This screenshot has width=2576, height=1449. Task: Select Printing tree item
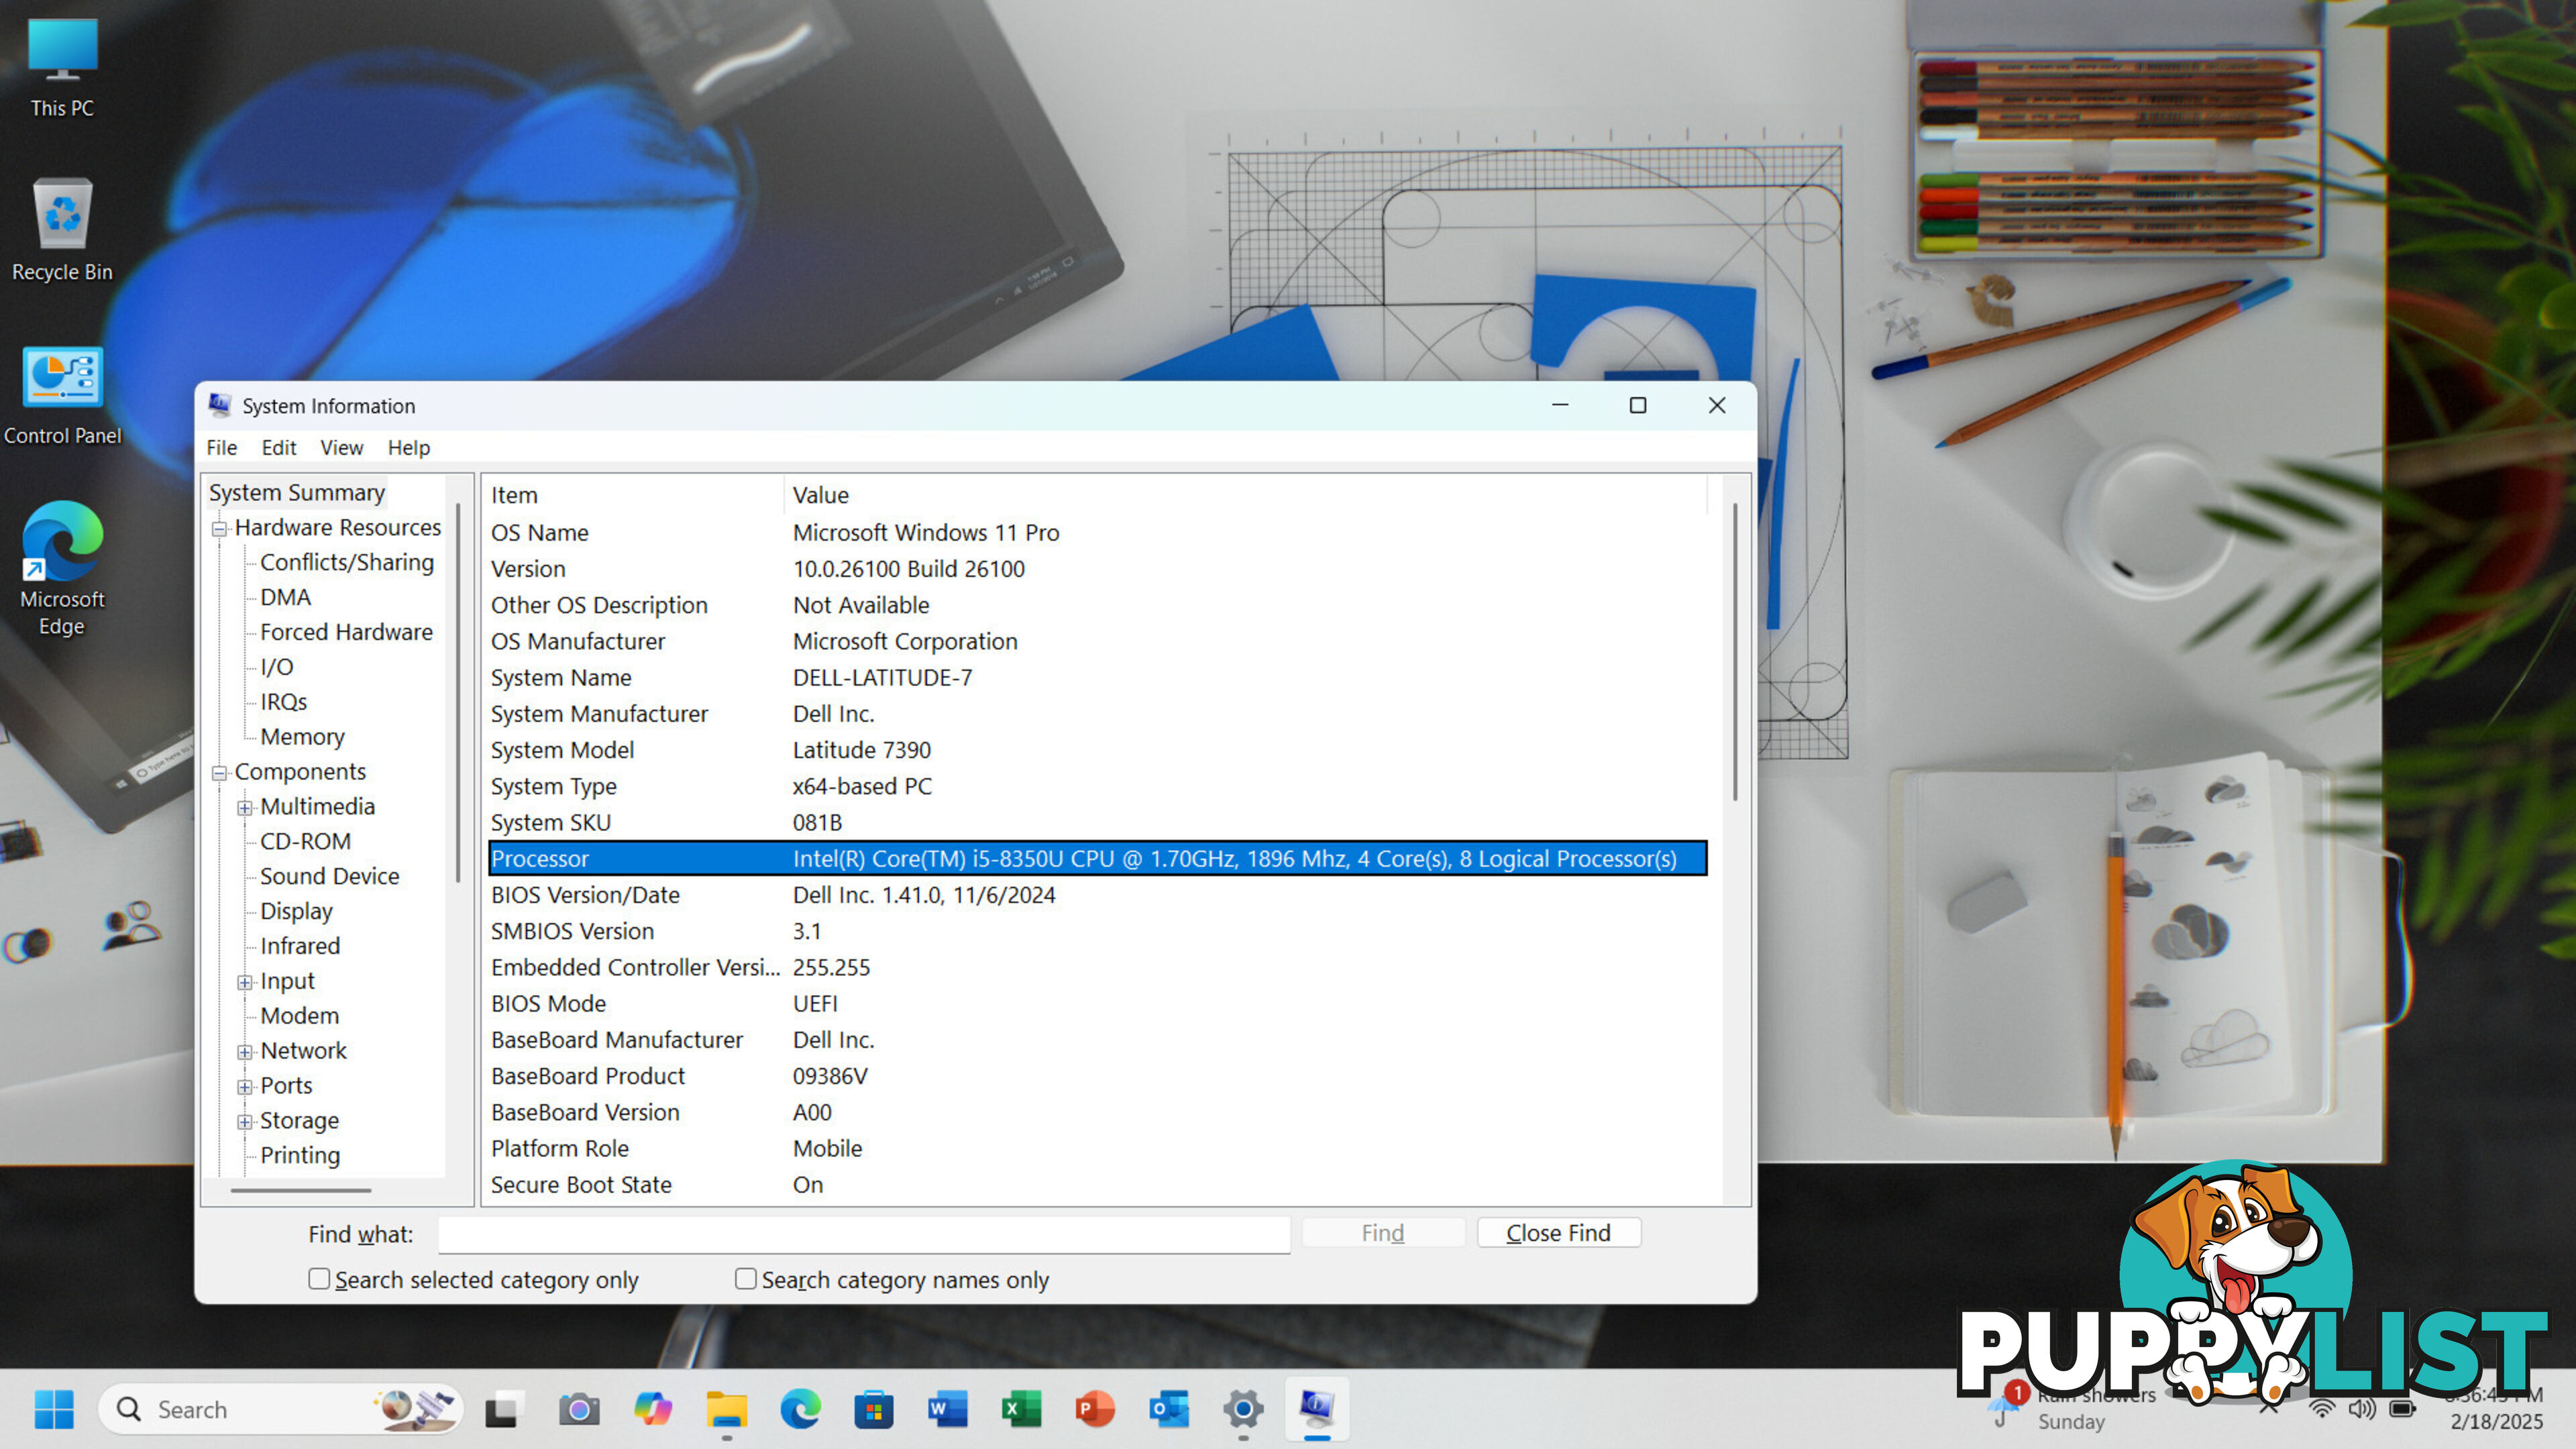click(x=300, y=1156)
